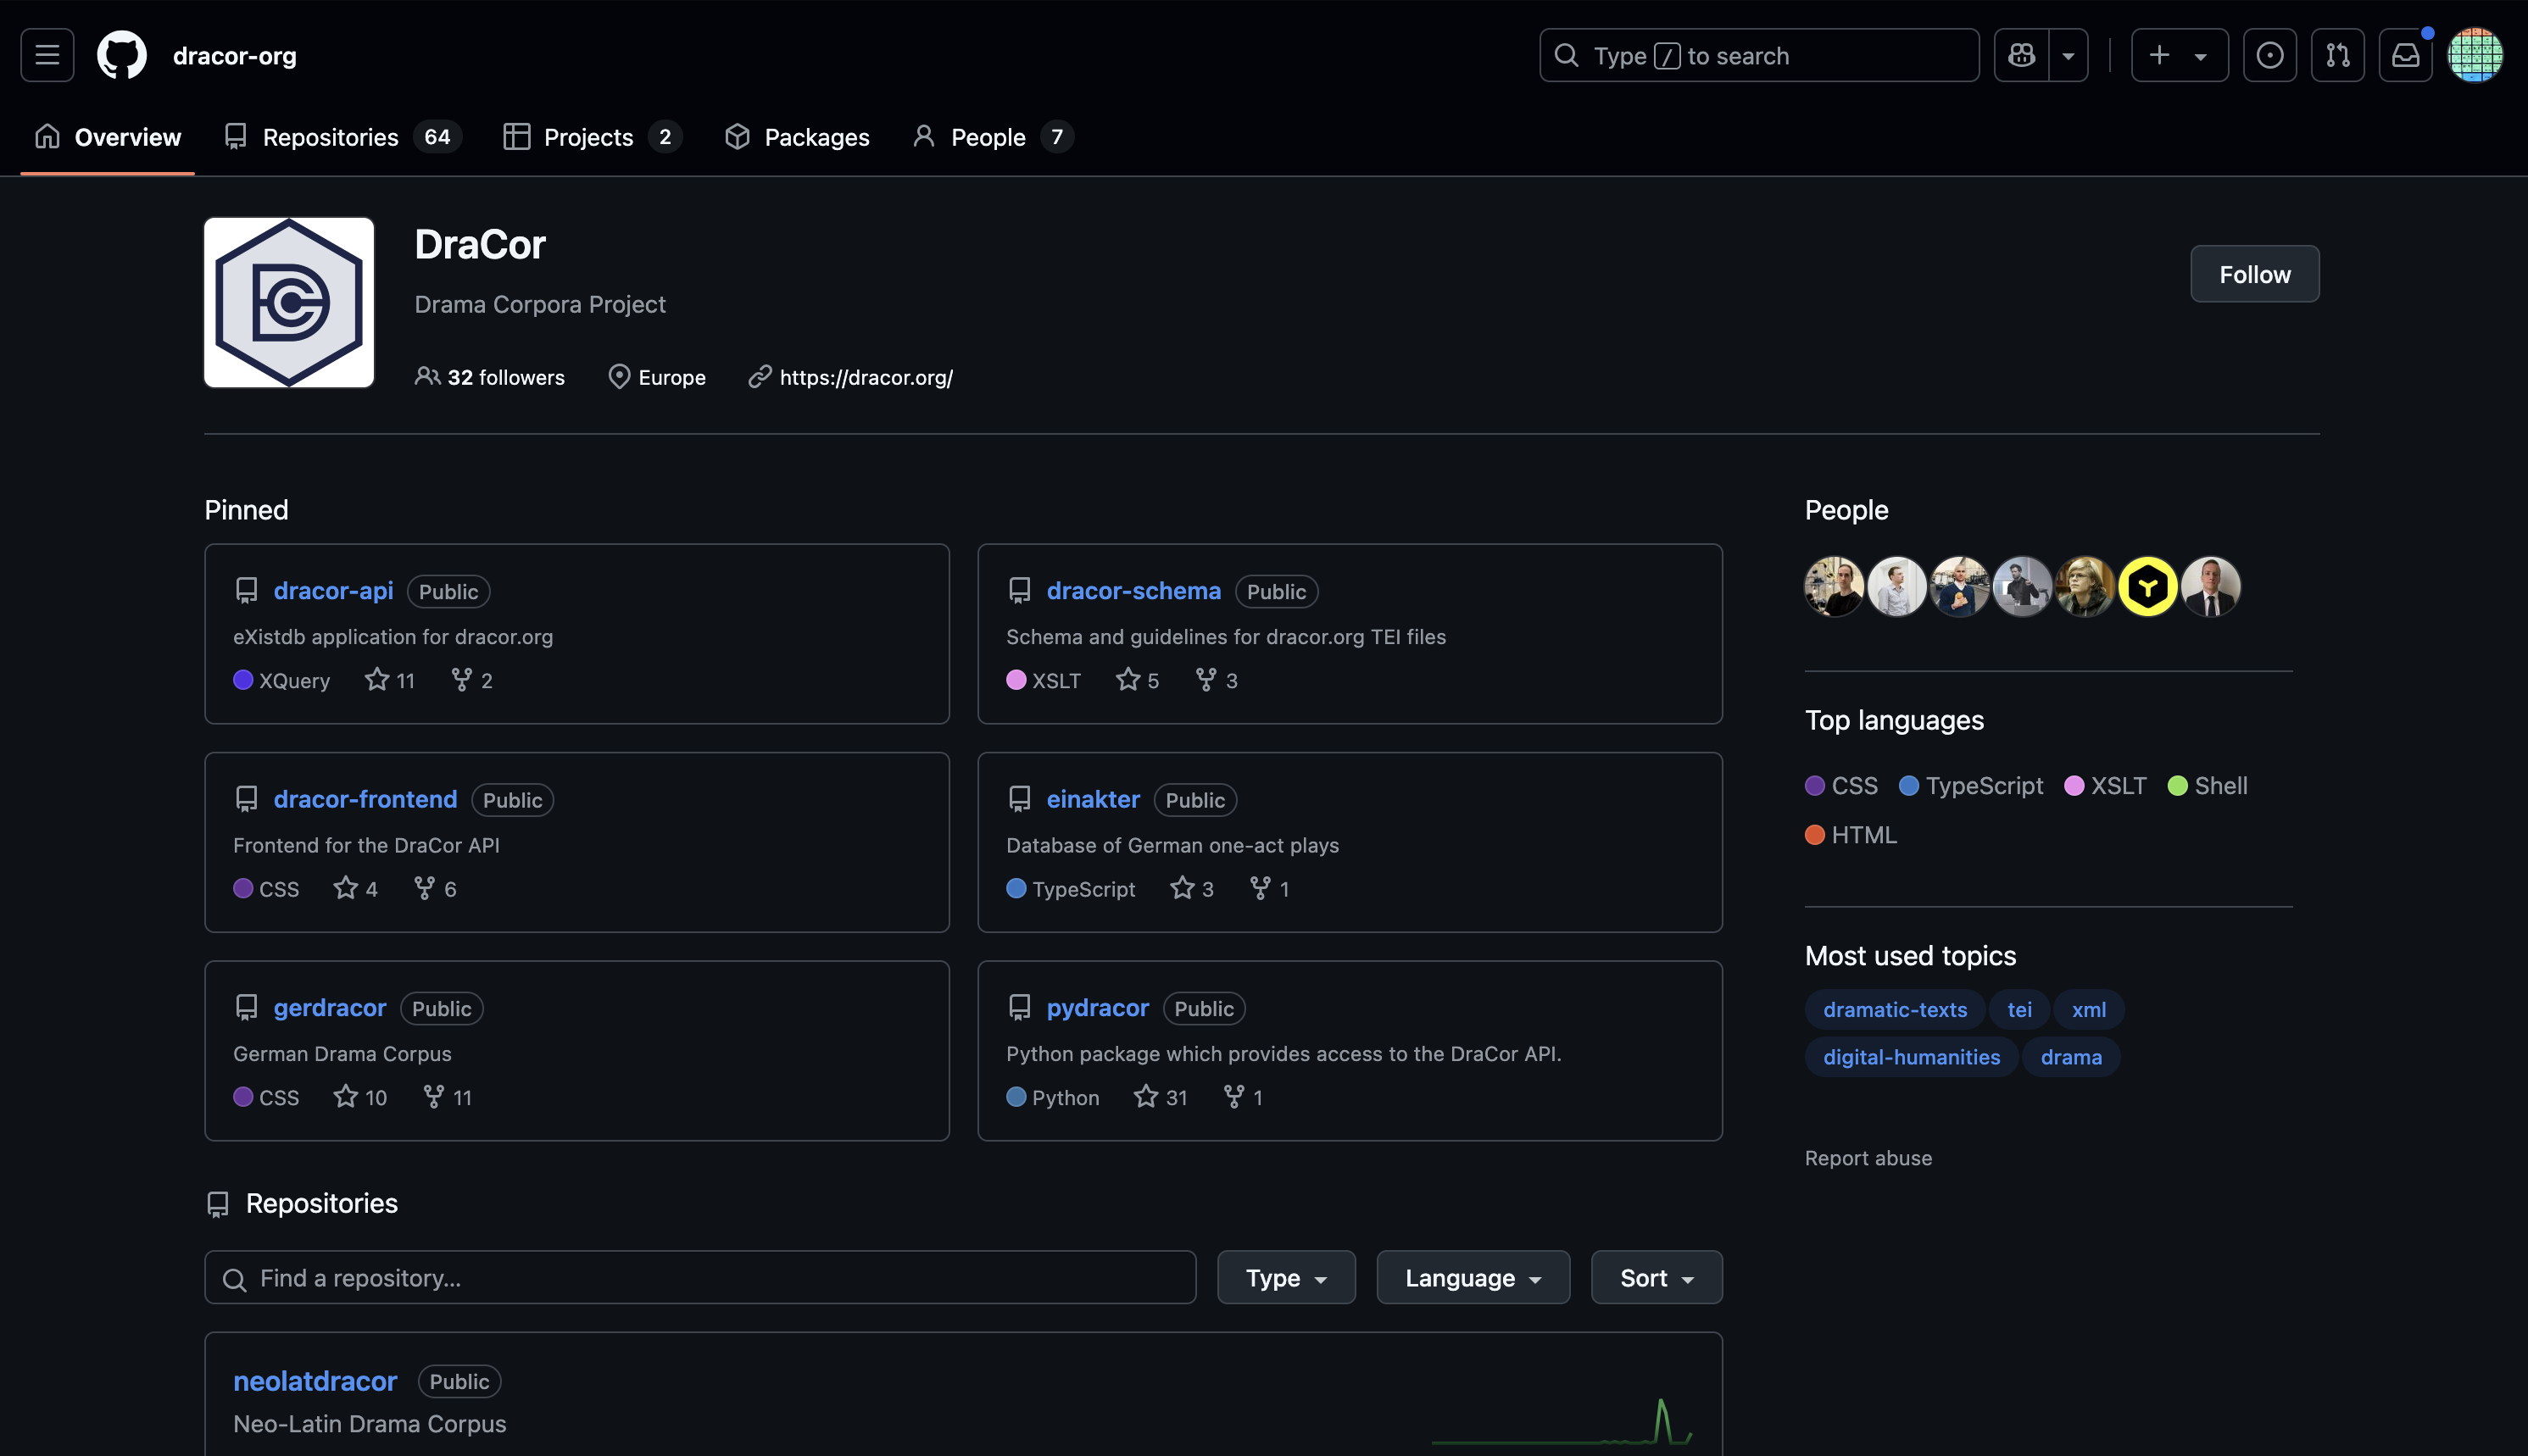Click the Report abuse link

(x=1868, y=1158)
